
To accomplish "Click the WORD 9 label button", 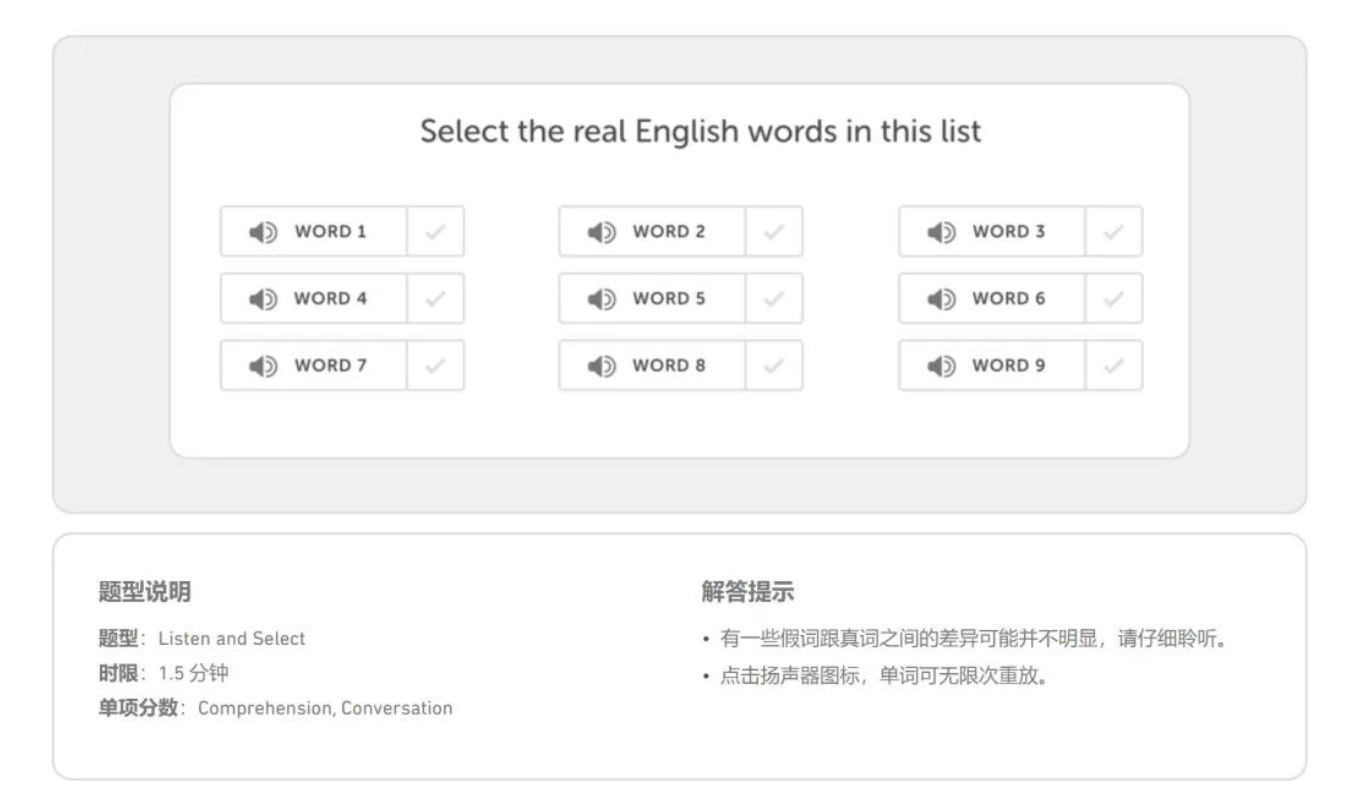I will click(x=1008, y=366).
